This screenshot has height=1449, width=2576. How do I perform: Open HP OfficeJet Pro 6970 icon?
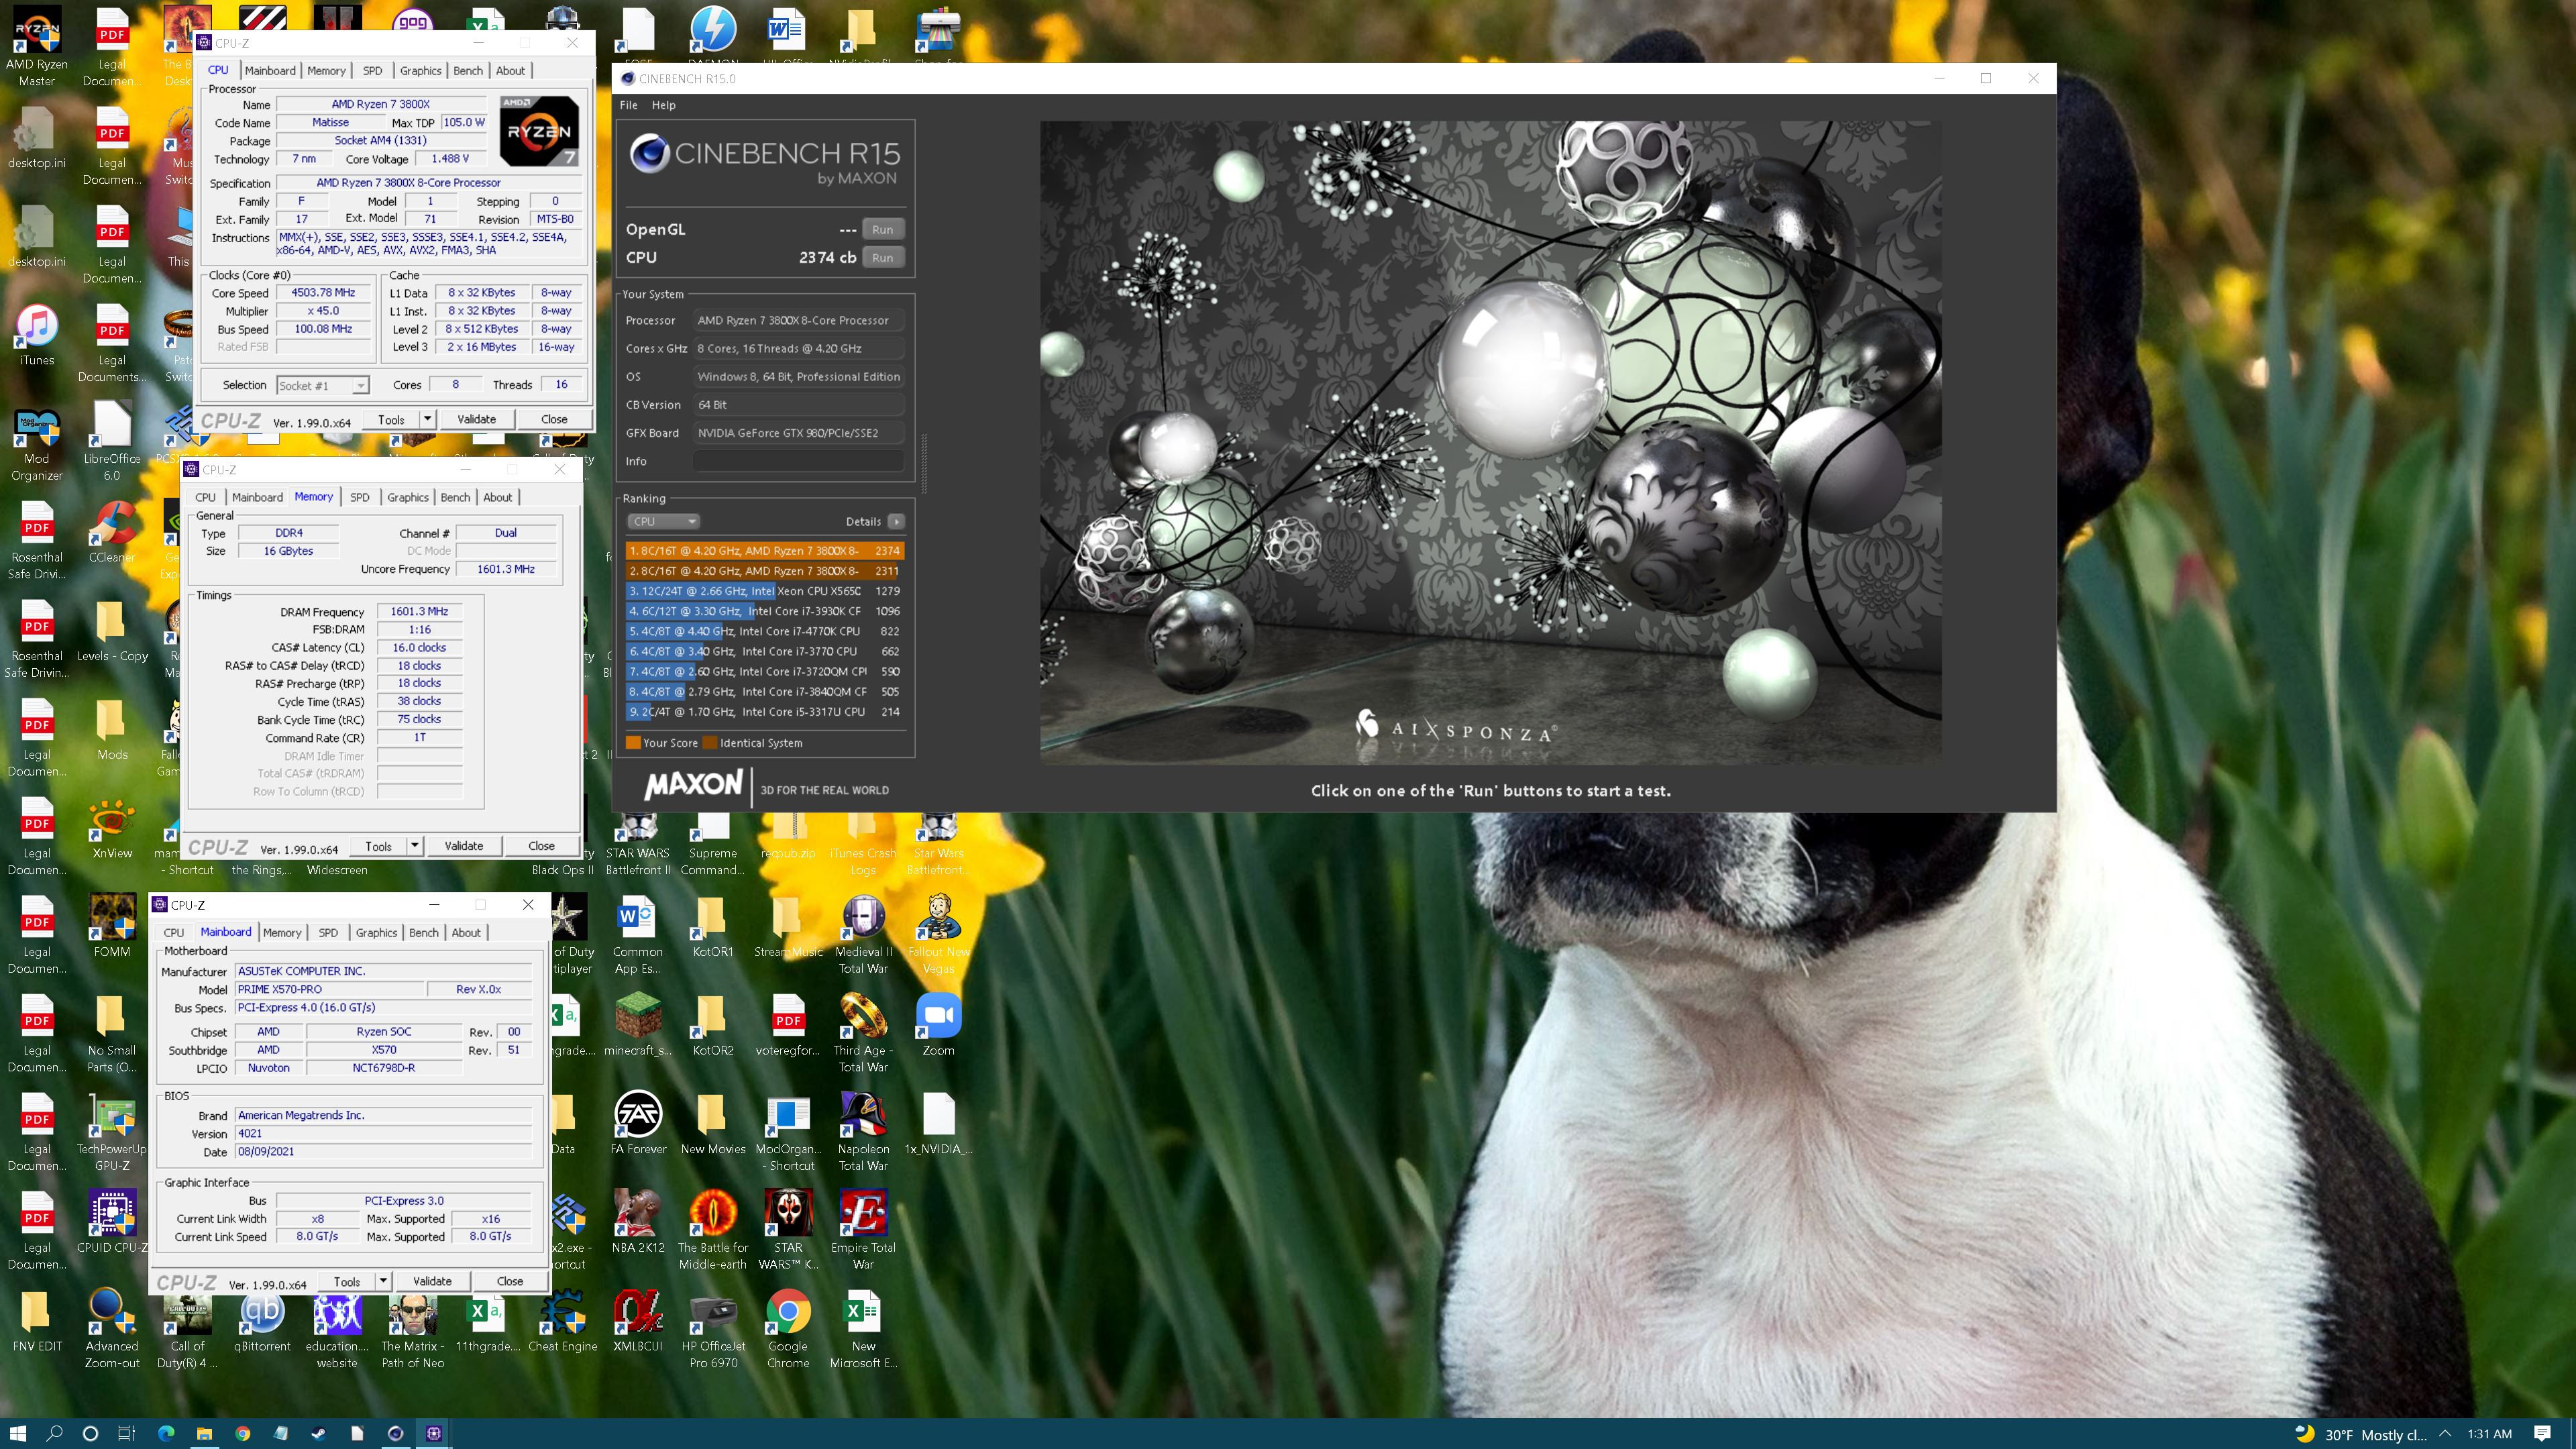tap(713, 1328)
